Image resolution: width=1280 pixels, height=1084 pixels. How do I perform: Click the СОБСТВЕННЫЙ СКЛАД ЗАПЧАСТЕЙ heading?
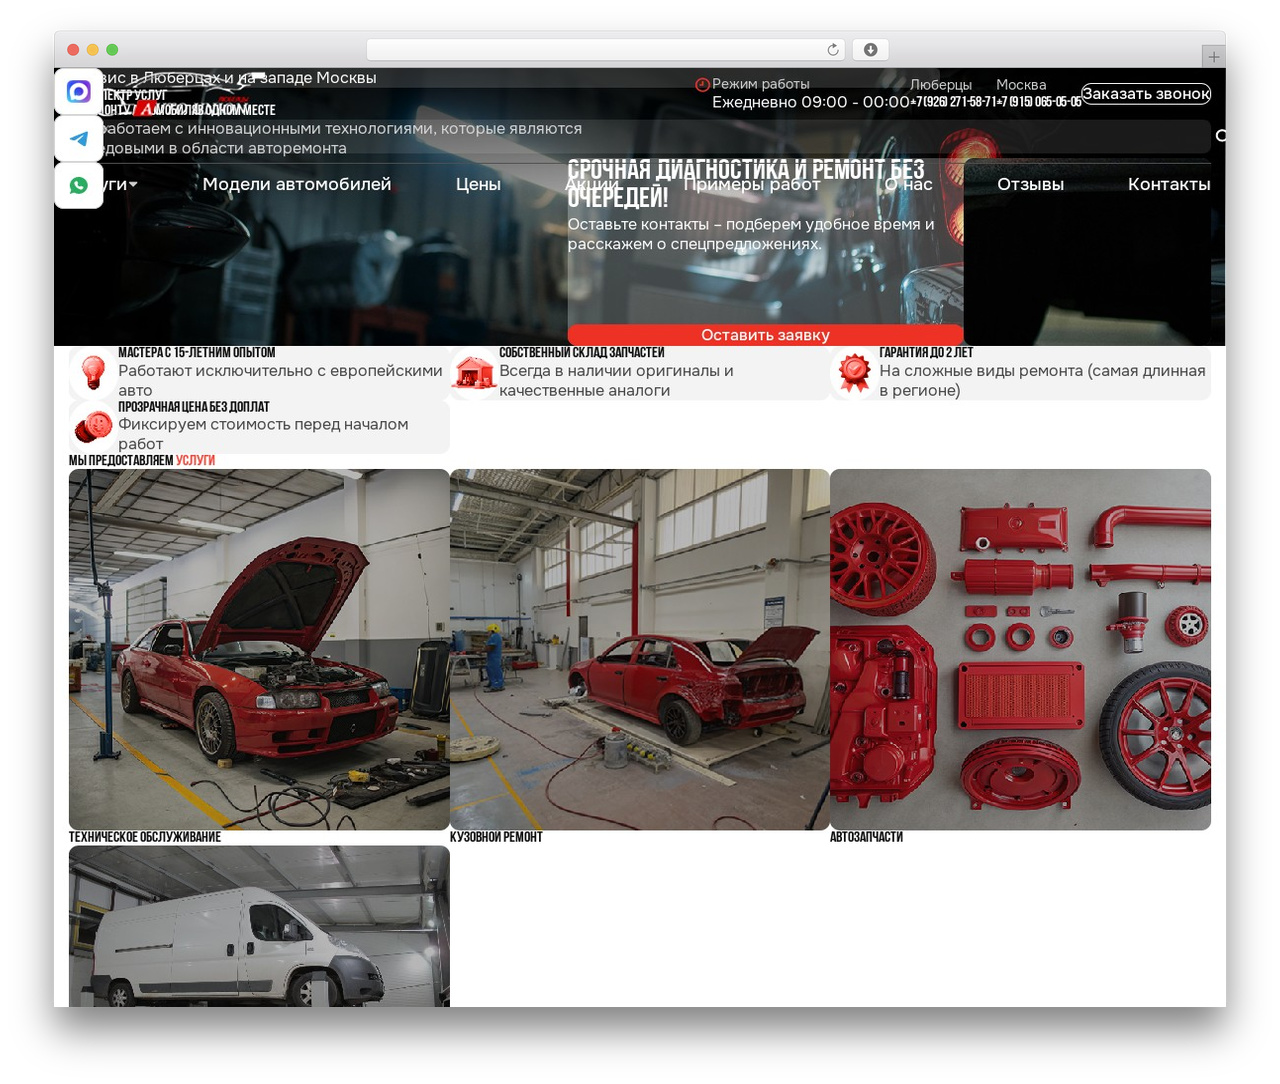point(581,353)
